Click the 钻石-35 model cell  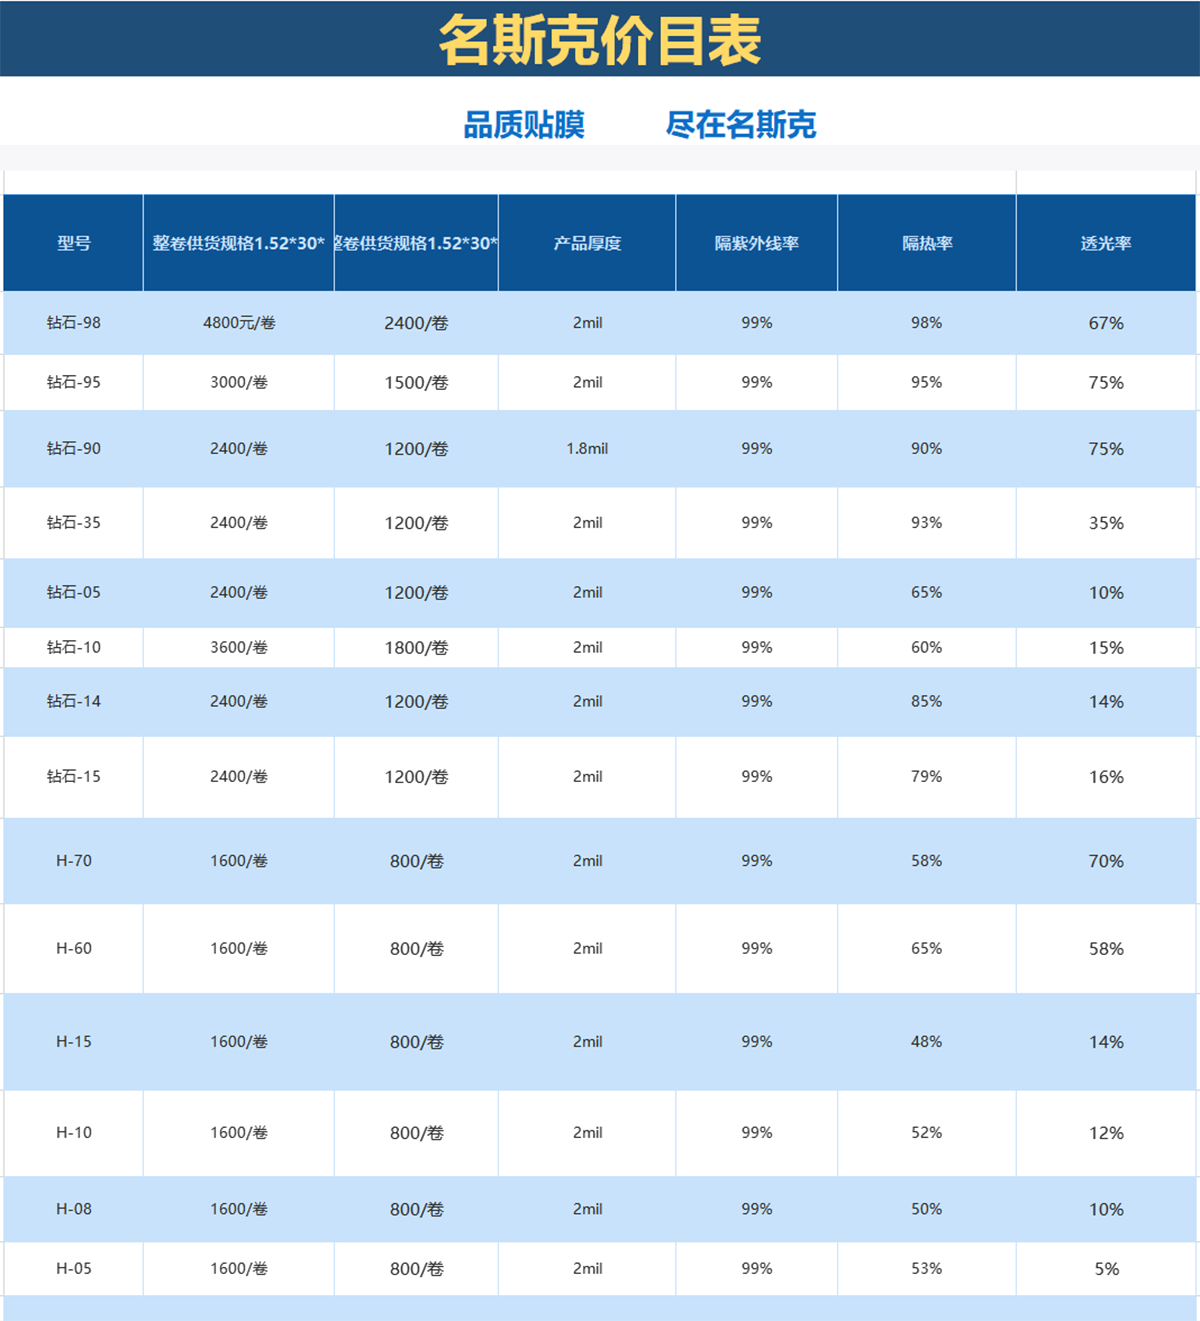(x=74, y=523)
